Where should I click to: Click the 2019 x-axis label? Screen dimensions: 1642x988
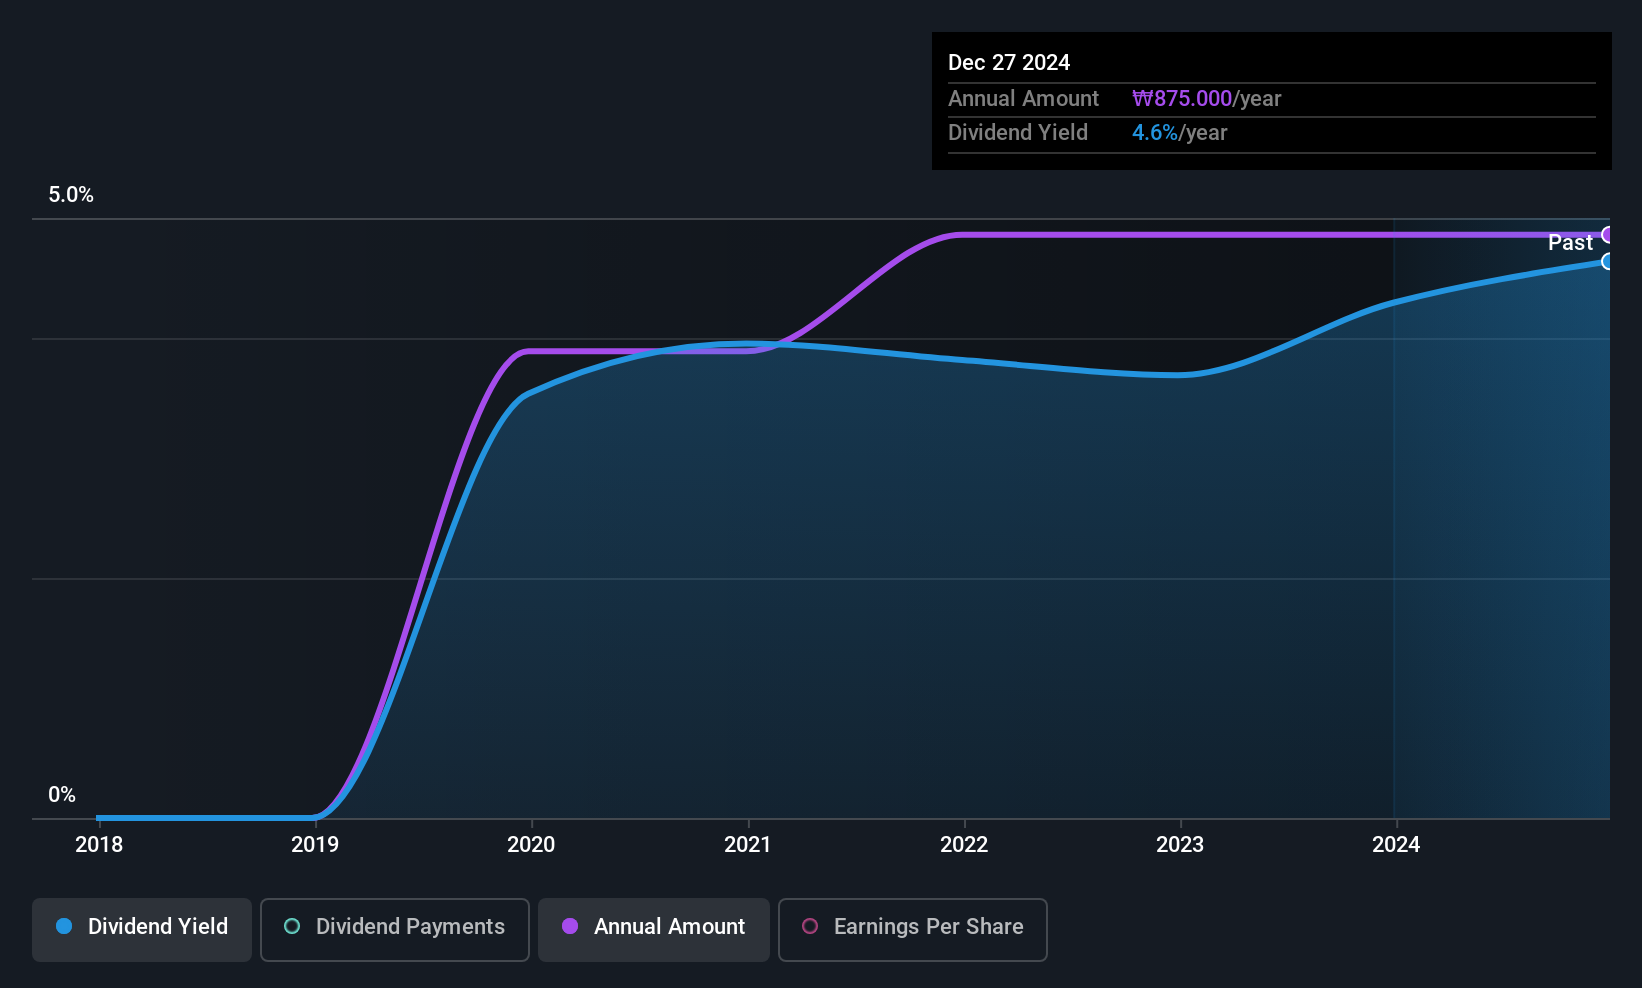(x=315, y=845)
